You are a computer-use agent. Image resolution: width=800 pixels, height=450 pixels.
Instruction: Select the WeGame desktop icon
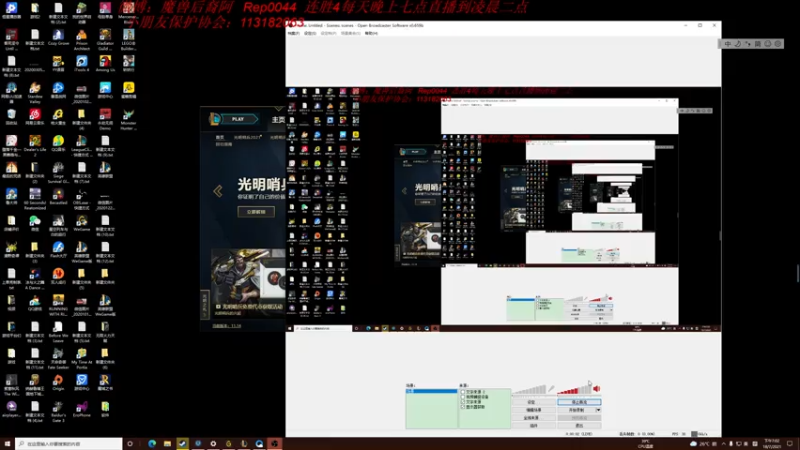pos(82,223)
